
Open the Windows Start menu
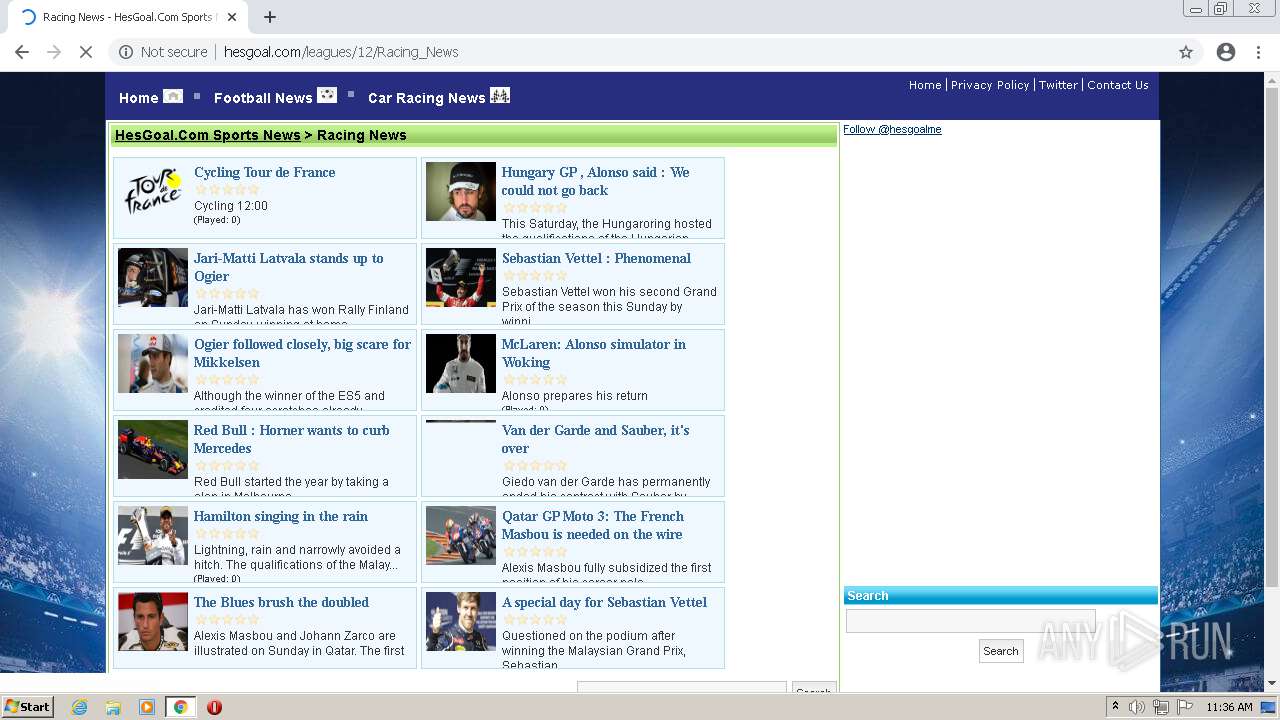tap(27, 707)
